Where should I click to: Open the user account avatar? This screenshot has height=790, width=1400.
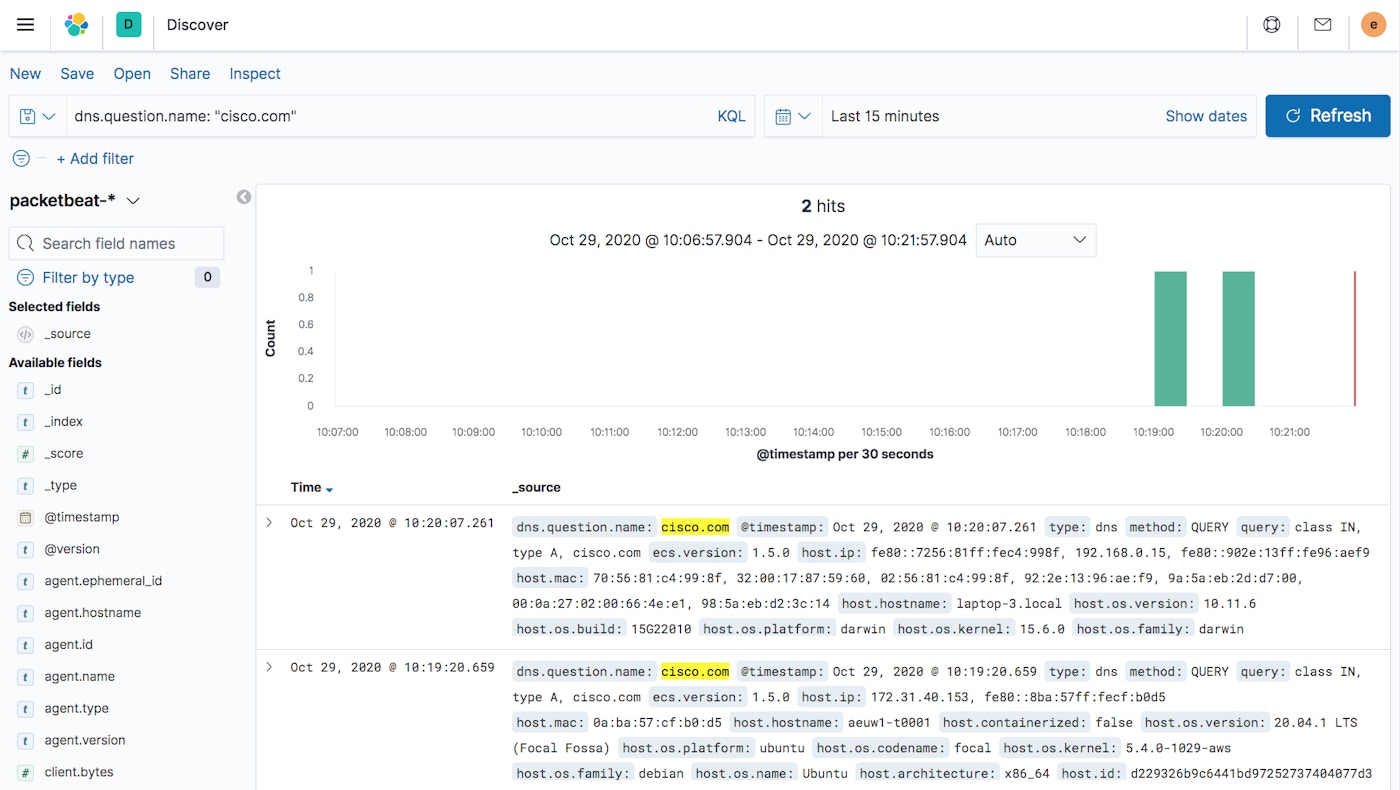1373,25
